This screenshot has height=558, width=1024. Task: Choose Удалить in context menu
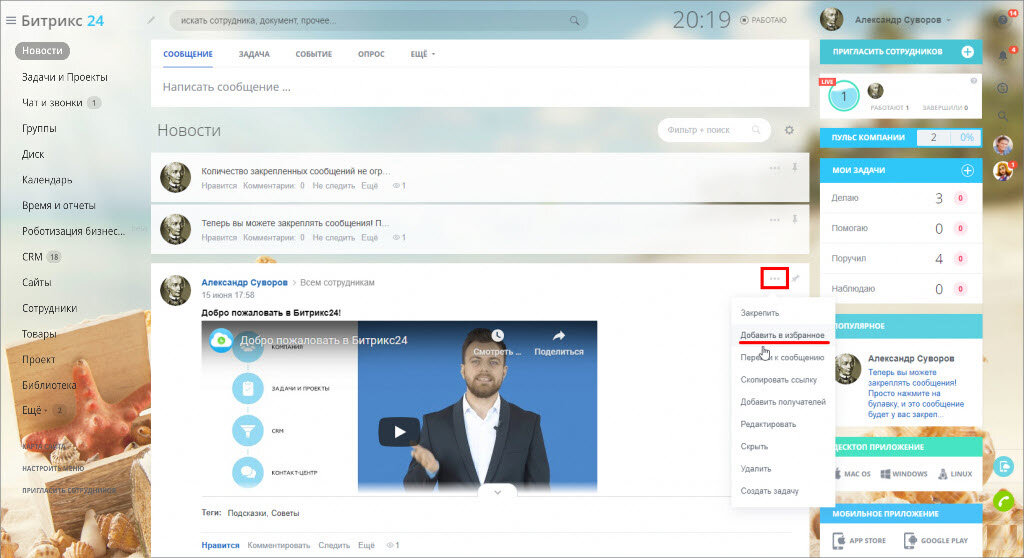pos(756,468)
